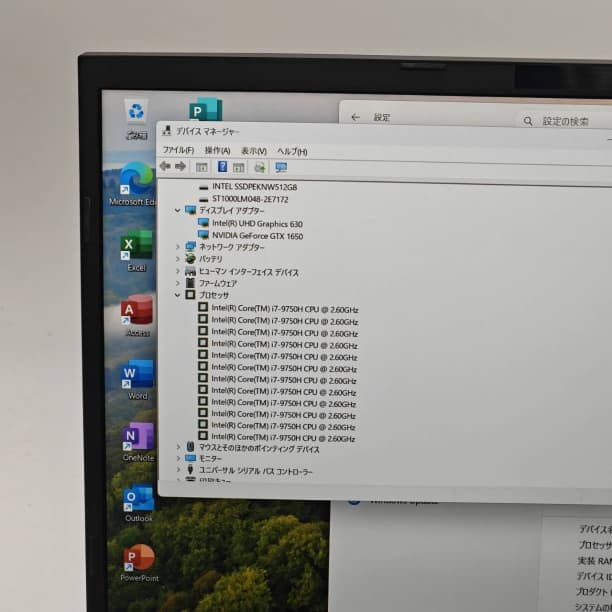Click the Help question-mark toolbar icon

(x=222, y=167)
